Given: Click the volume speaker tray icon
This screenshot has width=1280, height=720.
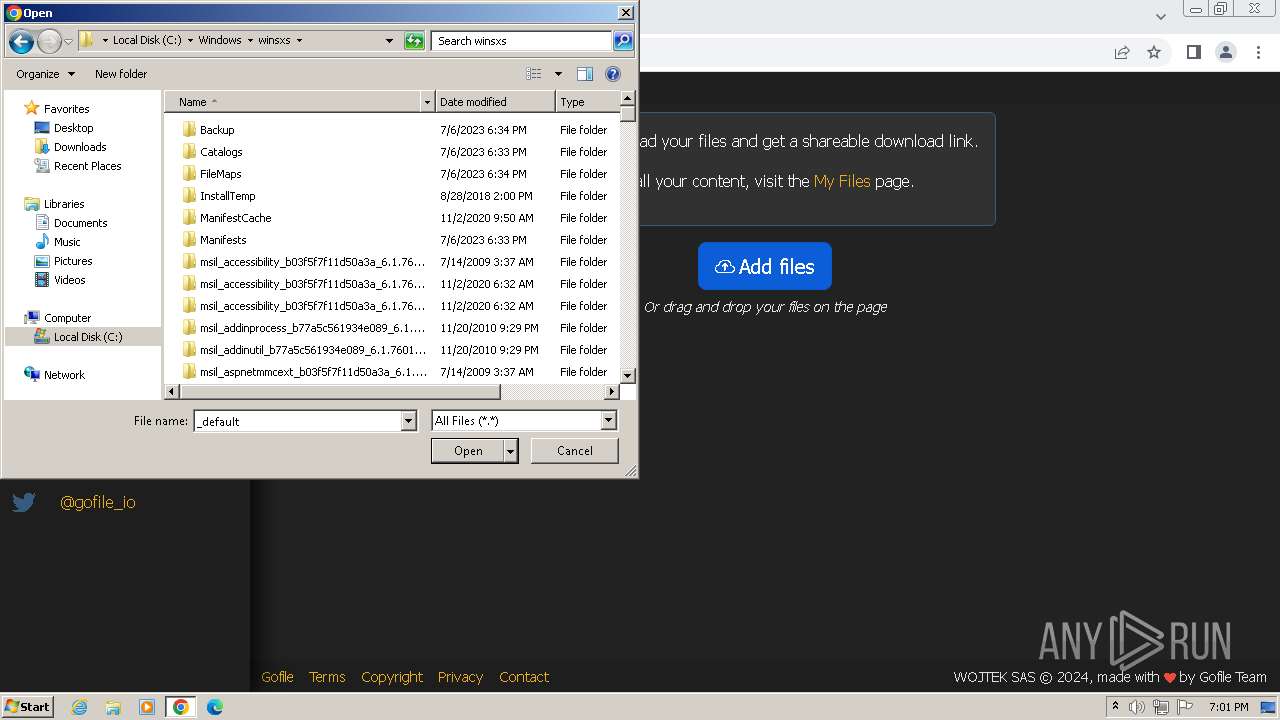Looking at the screenshot, I should click(x=1137, y=707).
